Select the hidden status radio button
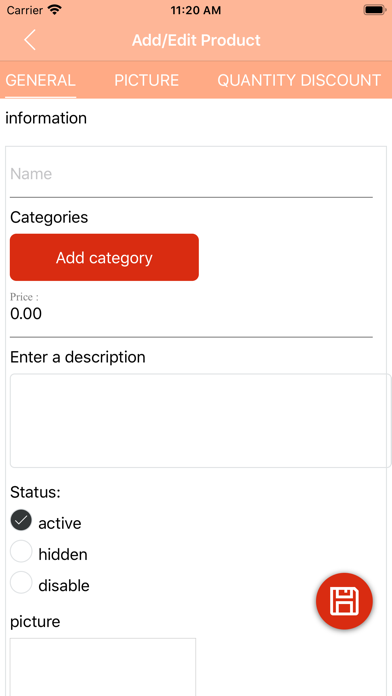 (21, 551)
